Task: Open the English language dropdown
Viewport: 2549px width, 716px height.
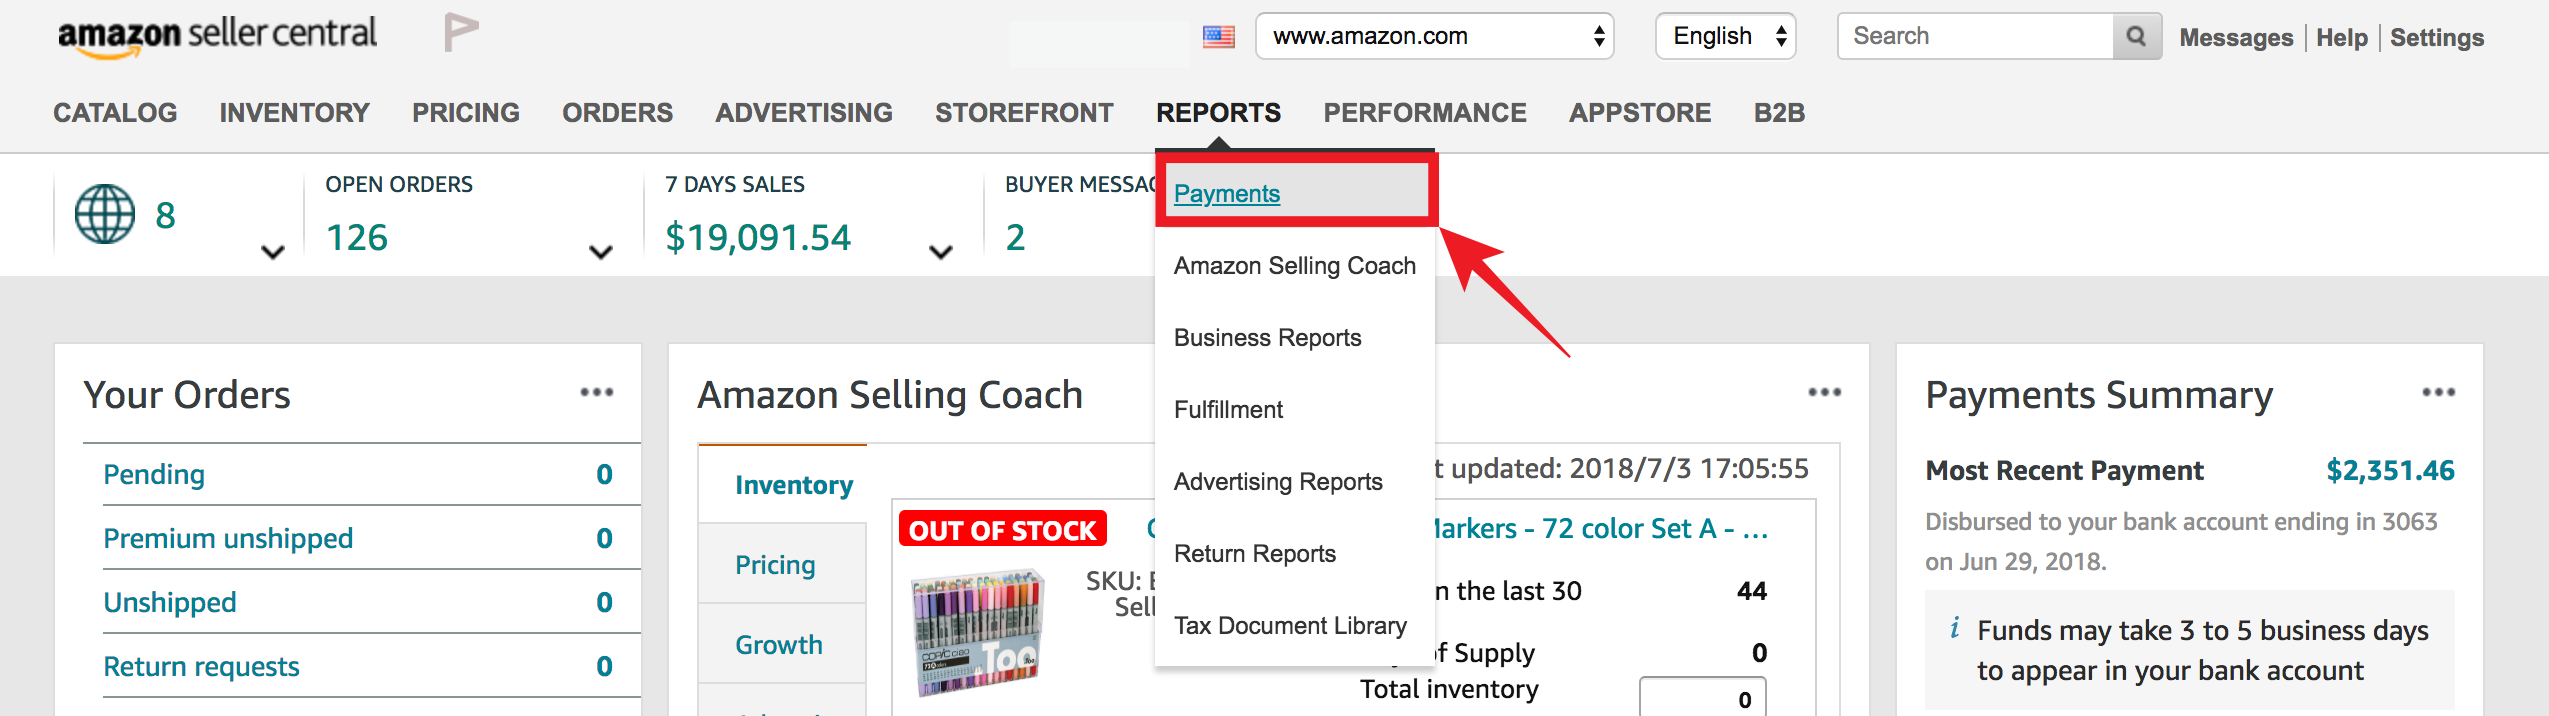Action: coord(1726,36)
